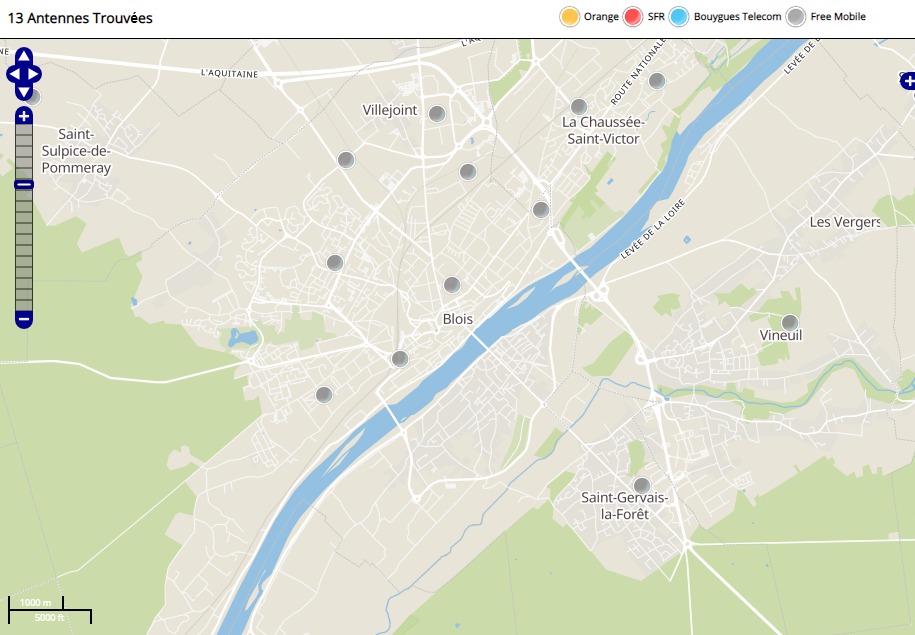Click the La Chaussée-Saint-Victor label
This screenshot has height=635, width=915.
pyautogui.click(x=603, y=131)
